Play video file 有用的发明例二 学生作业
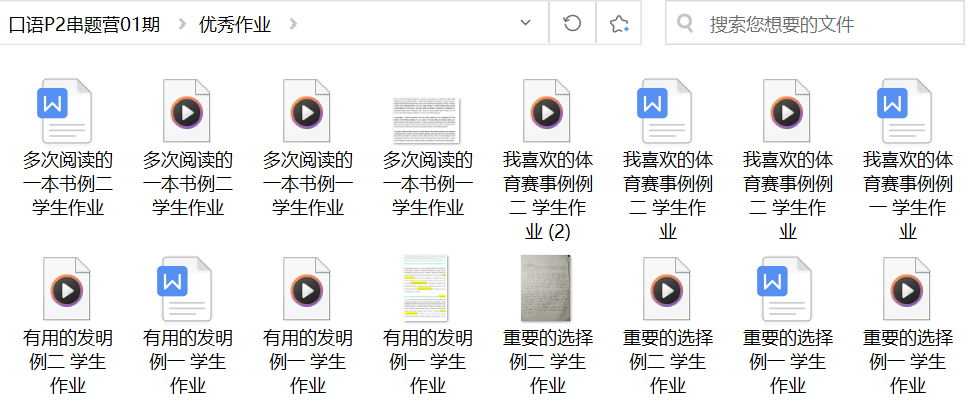This screenshot has height=411, width=972. (x=67, y=289)
